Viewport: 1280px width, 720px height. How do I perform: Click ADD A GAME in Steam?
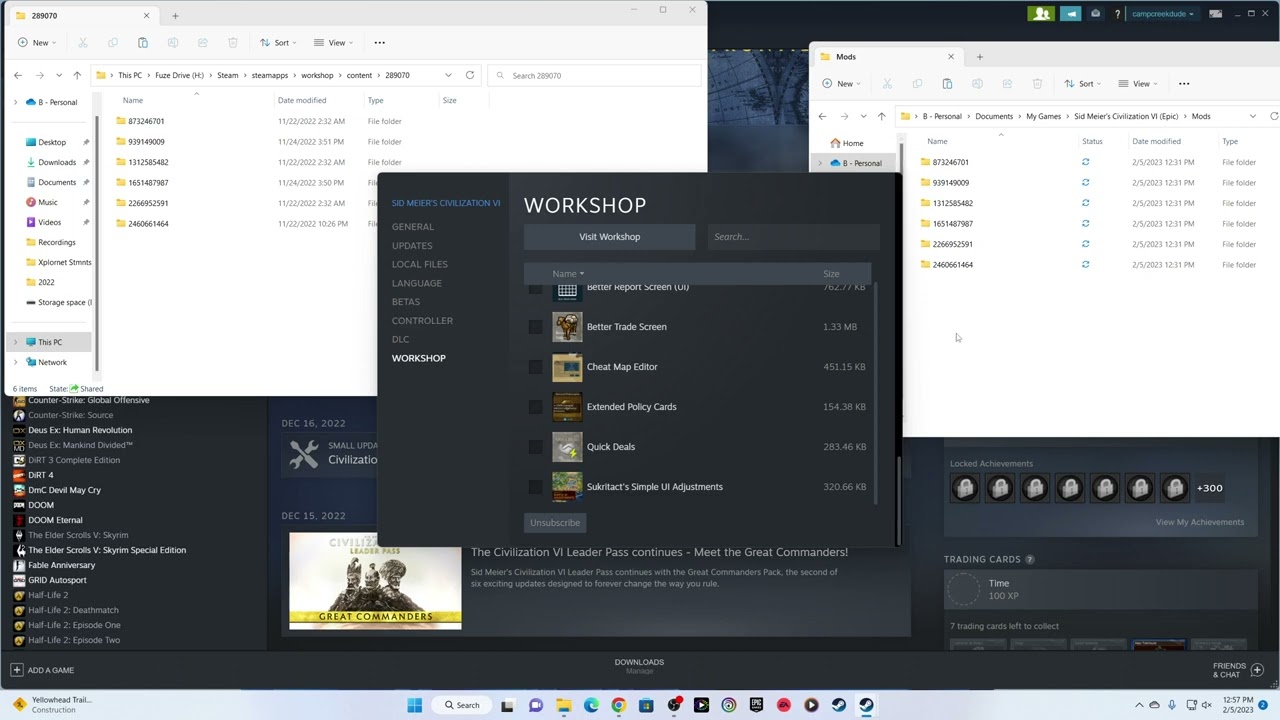click(43, 670)
